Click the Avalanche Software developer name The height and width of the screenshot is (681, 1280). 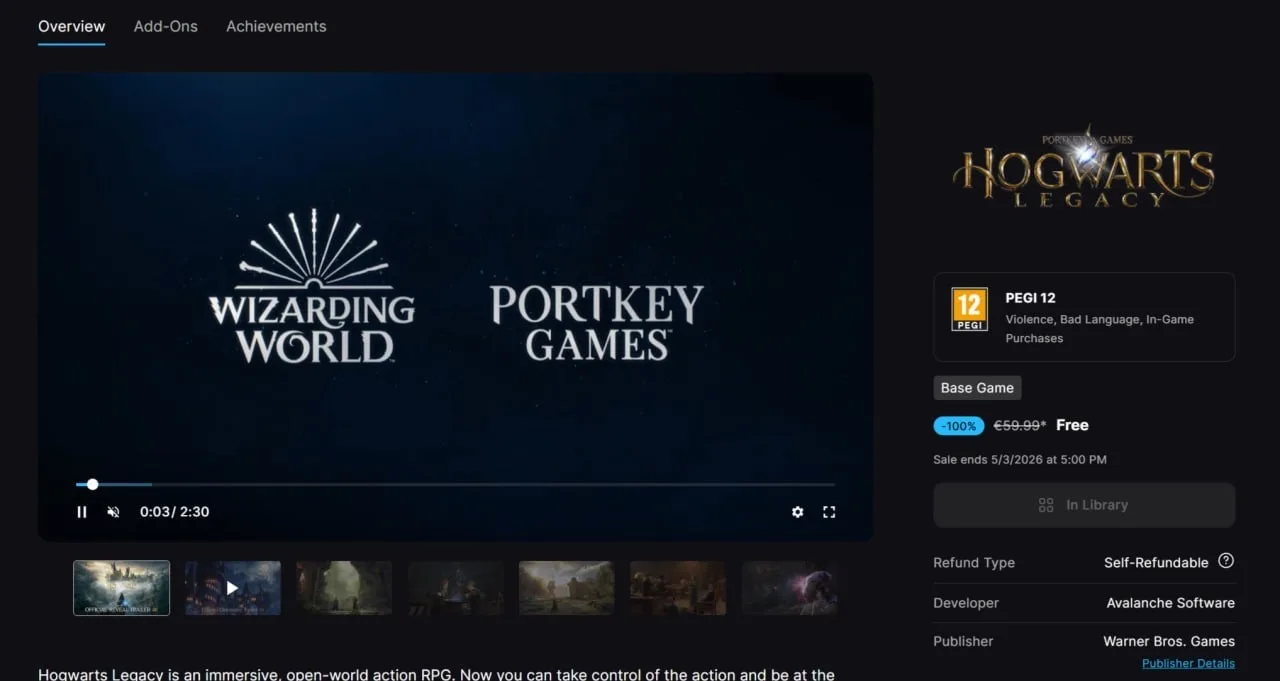(x=1170, y=603)
